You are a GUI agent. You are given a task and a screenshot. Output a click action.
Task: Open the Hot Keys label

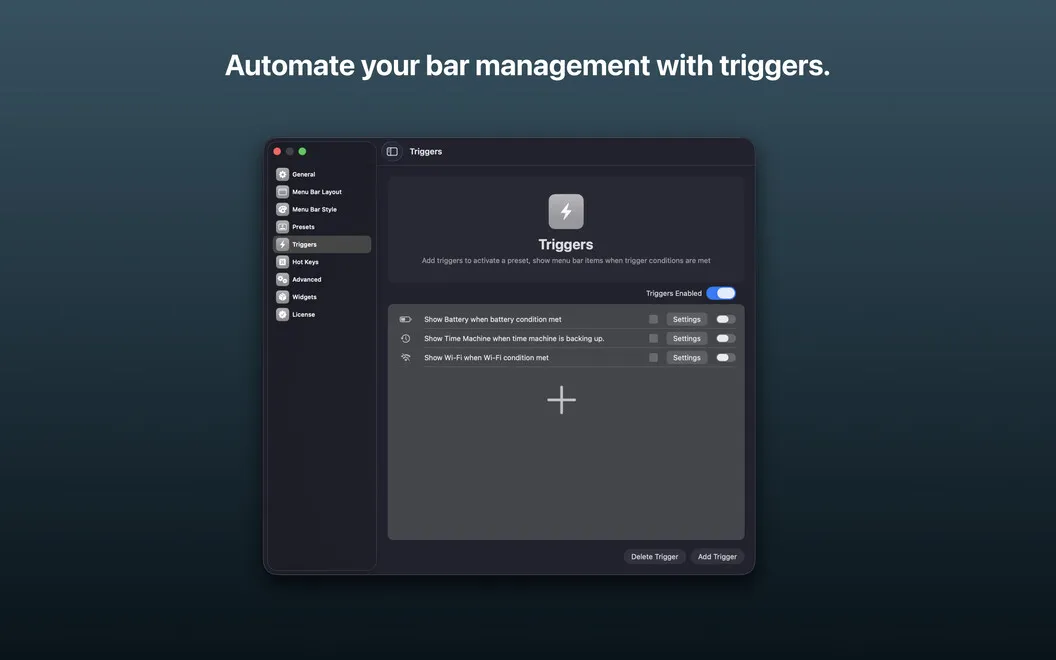pos(305,262)
